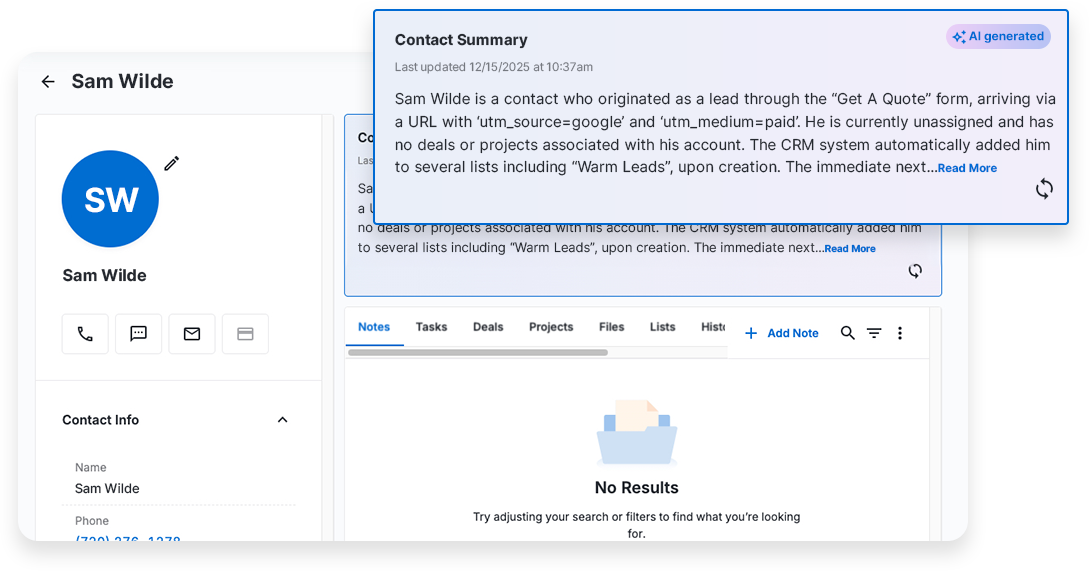Click the email envelope icon button

point(192,334)
